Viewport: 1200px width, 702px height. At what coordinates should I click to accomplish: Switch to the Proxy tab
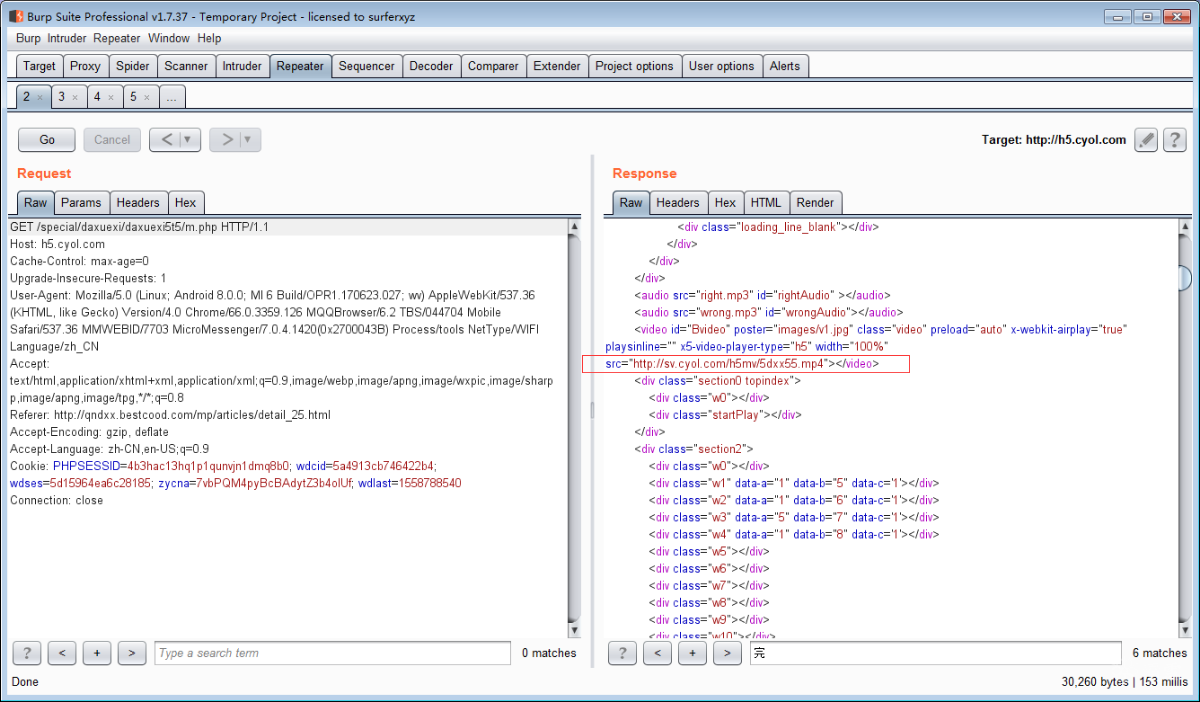tap(85, 66)
